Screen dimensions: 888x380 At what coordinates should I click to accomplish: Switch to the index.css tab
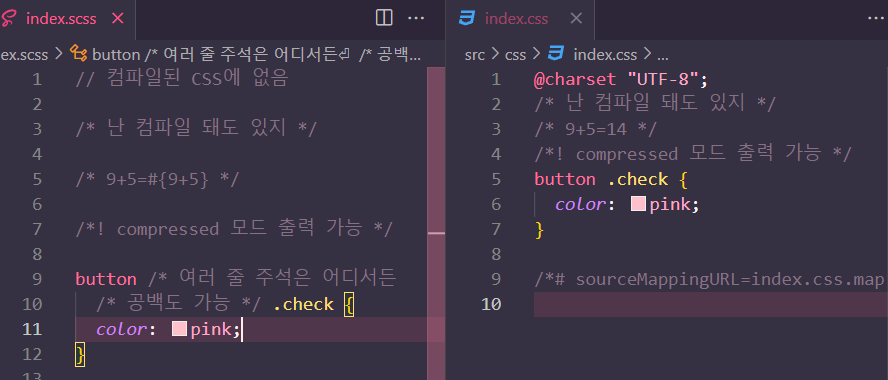coord(516,19)
